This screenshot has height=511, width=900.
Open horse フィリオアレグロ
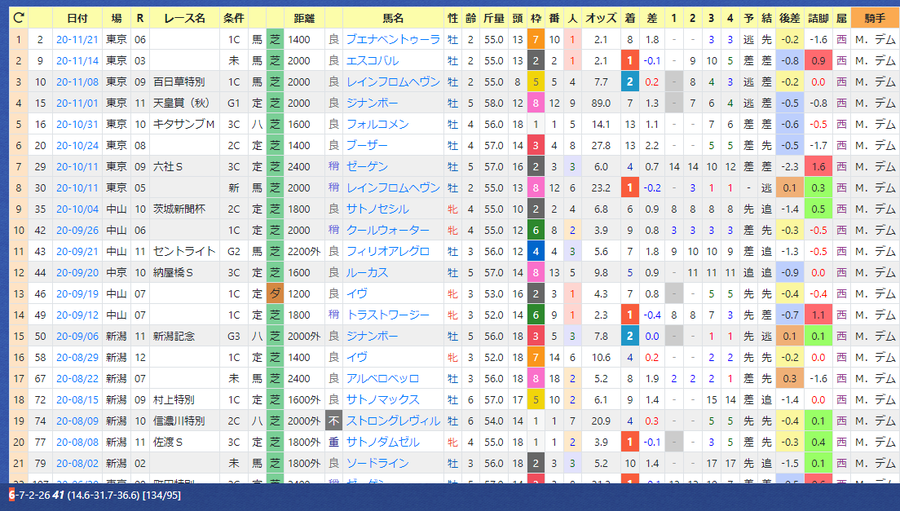pyautogui.click(x=388, y=251)
